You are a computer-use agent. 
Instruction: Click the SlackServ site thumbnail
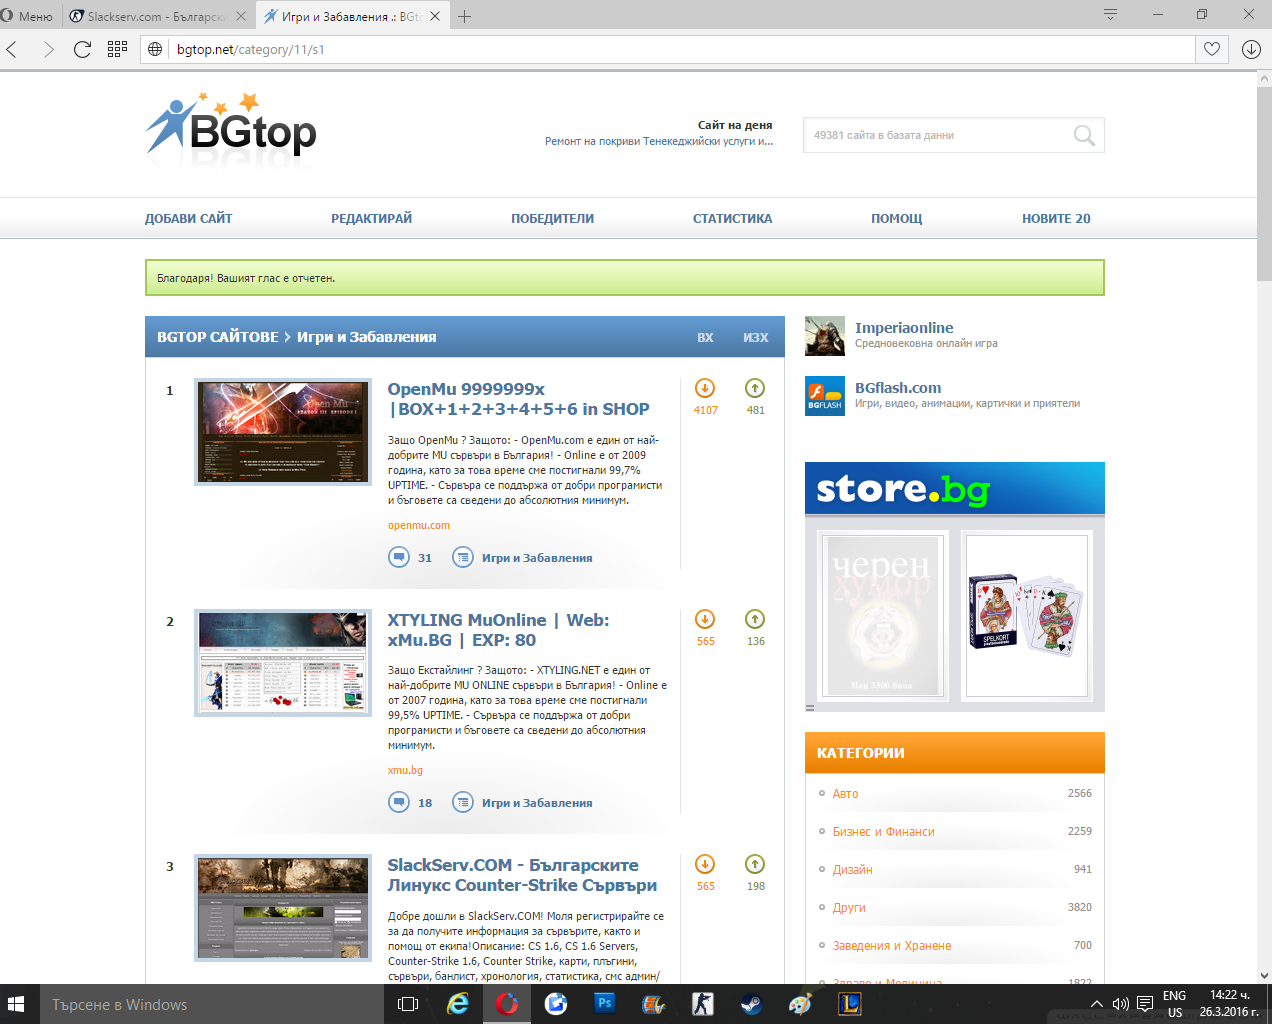tap(283, 908)
